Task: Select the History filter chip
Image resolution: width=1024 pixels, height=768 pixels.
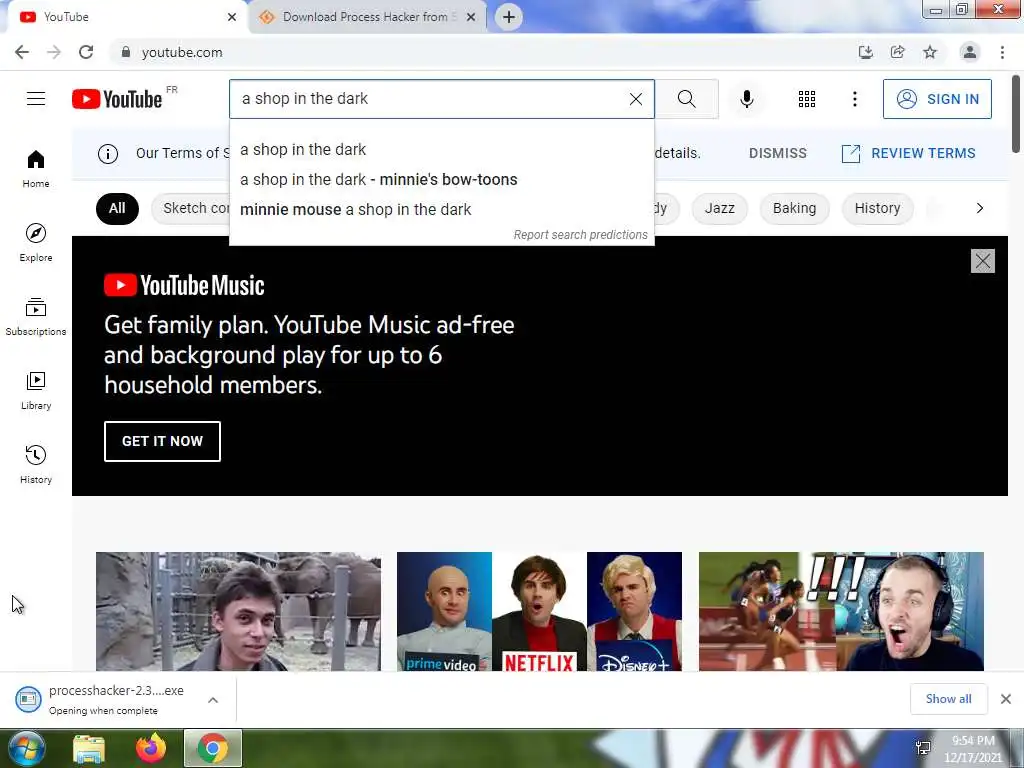Action: click(x=878, y=208)
